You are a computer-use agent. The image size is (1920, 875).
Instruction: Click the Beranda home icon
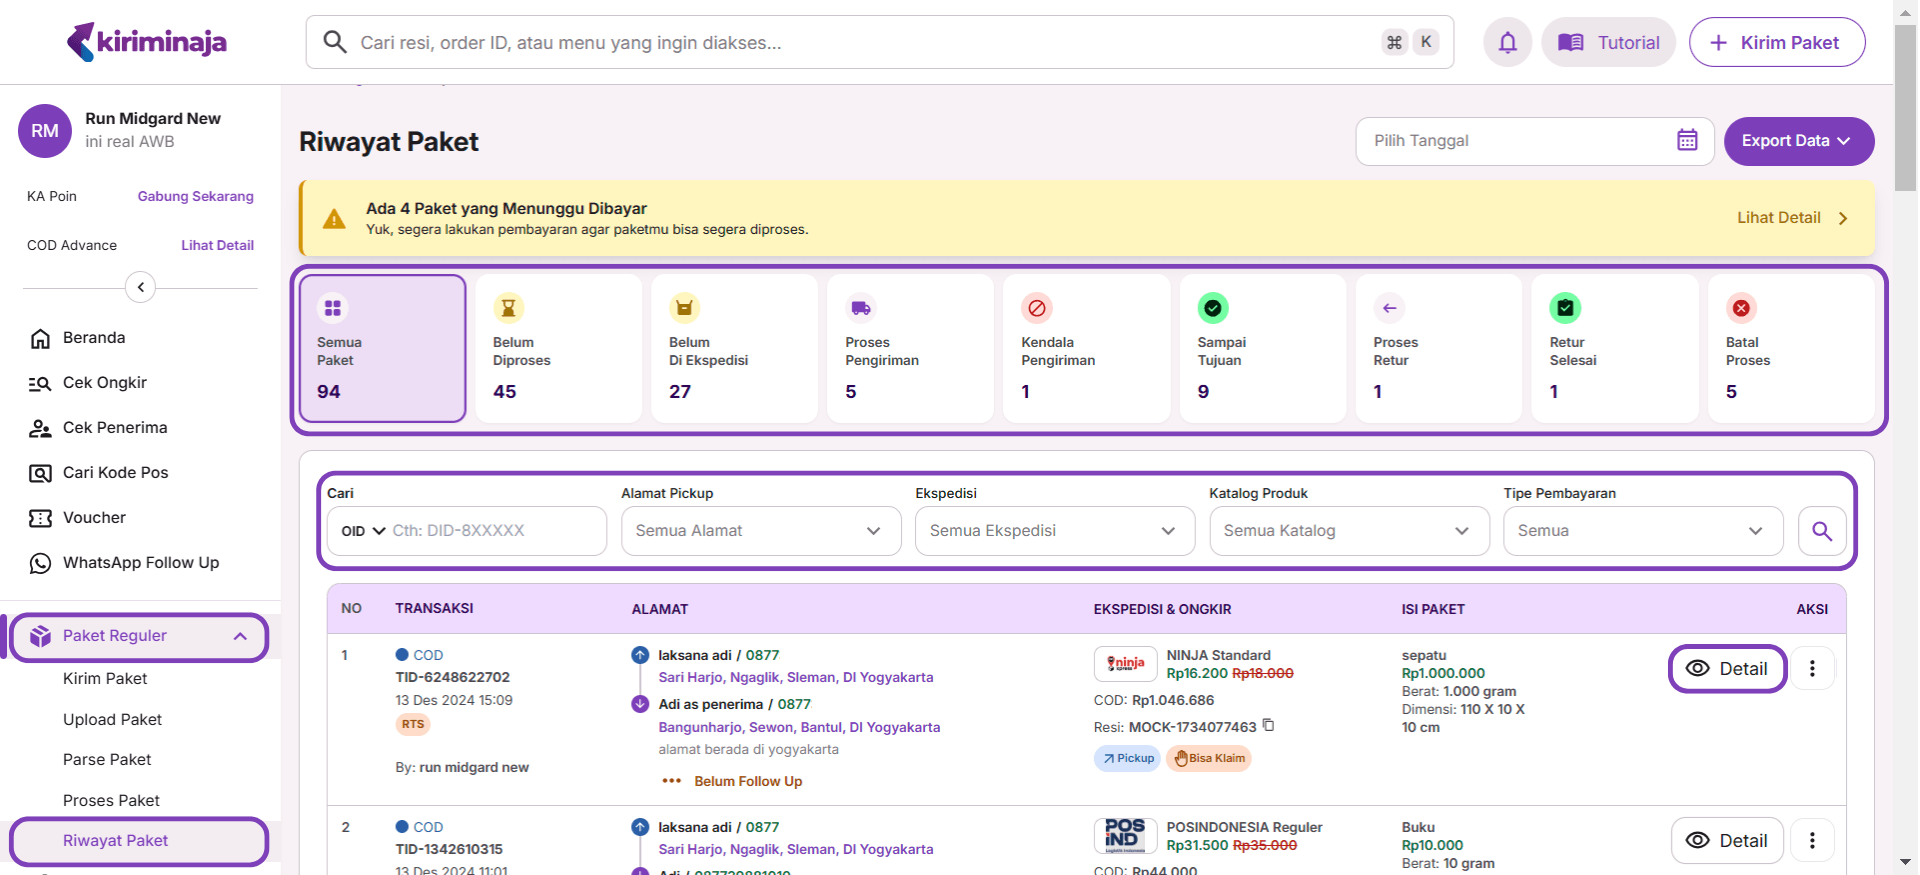coord(40,338)
